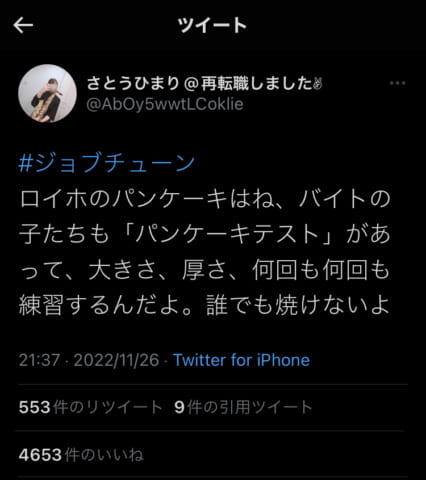Image resolution: width=426 pixels, height=480 pixels.
Task: Click the tweet text starting with ロイホのパンケーキ
Action: click(204, 252)
